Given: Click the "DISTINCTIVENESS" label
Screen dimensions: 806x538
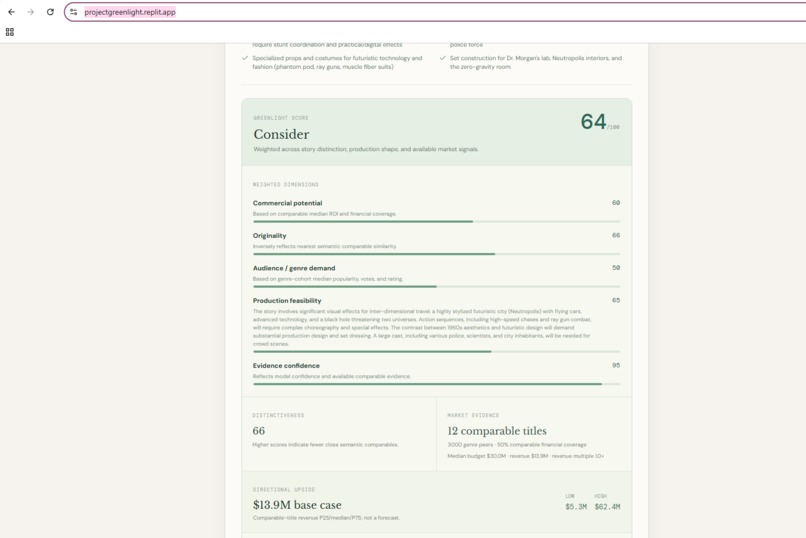Looking at the screenshot, I should pos(278,415).
